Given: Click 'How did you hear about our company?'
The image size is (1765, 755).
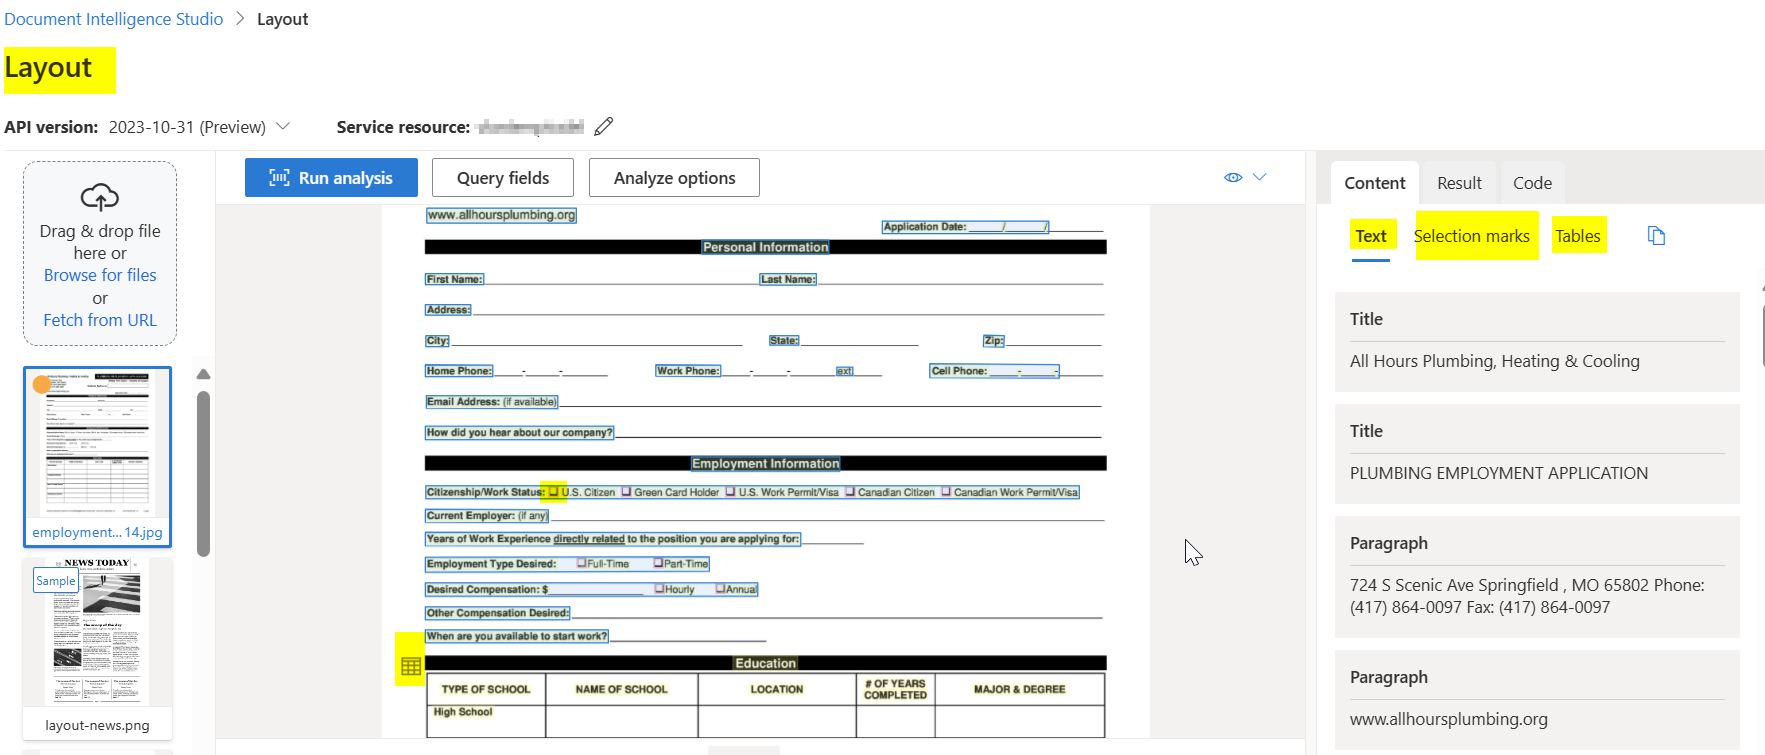Looking at the screenshot, I should coord(519,433).
